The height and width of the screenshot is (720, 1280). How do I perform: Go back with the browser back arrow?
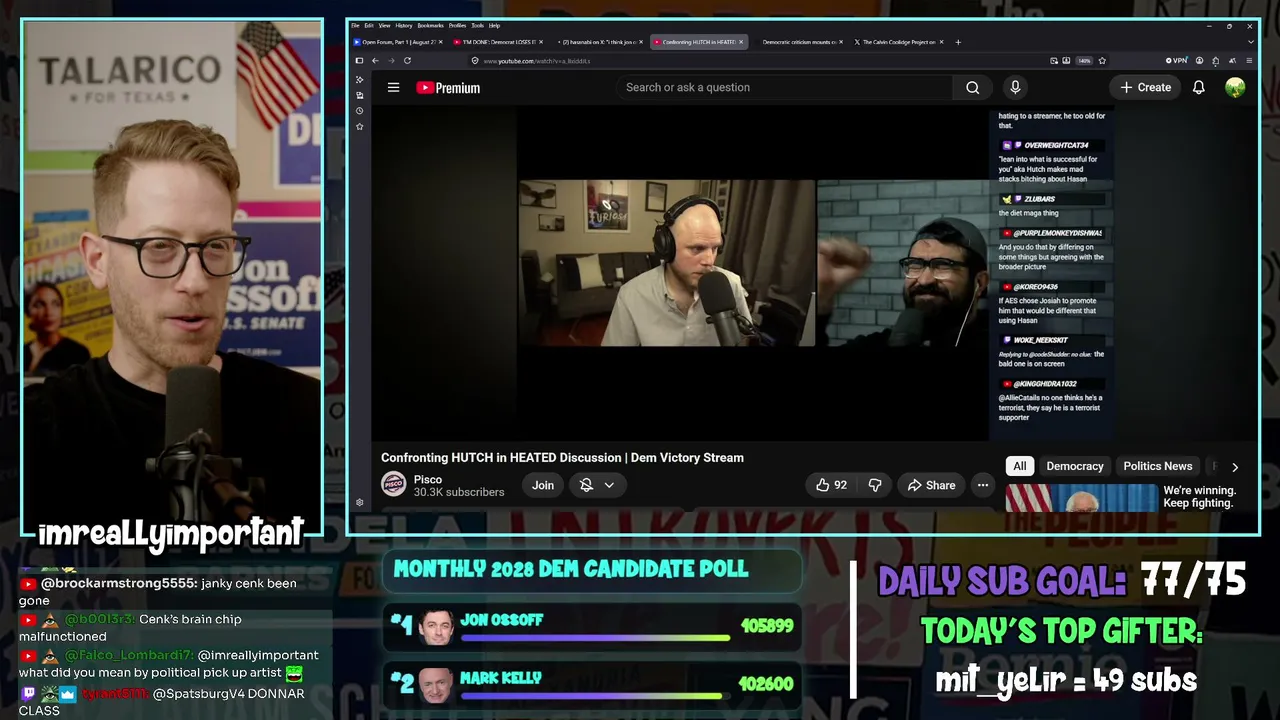[x=375, y=61]
